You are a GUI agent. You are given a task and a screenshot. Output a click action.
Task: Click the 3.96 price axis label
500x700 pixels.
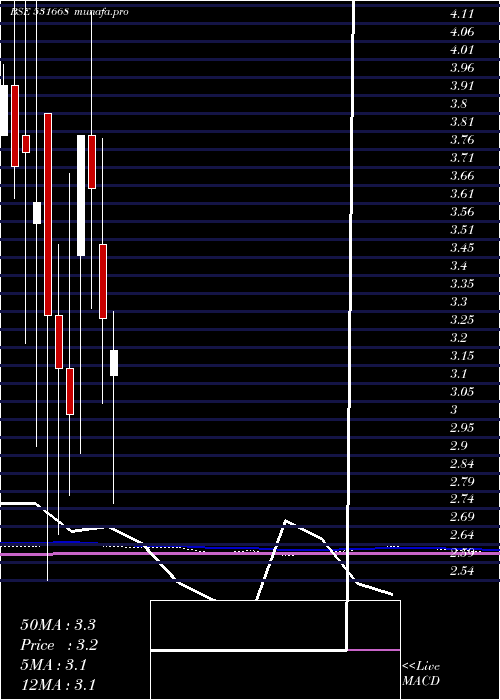point(462,68)
